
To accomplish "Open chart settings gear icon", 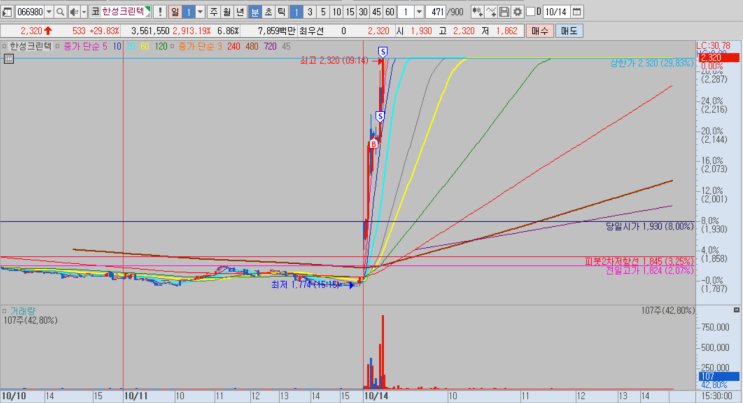I will tap(517, 11).
